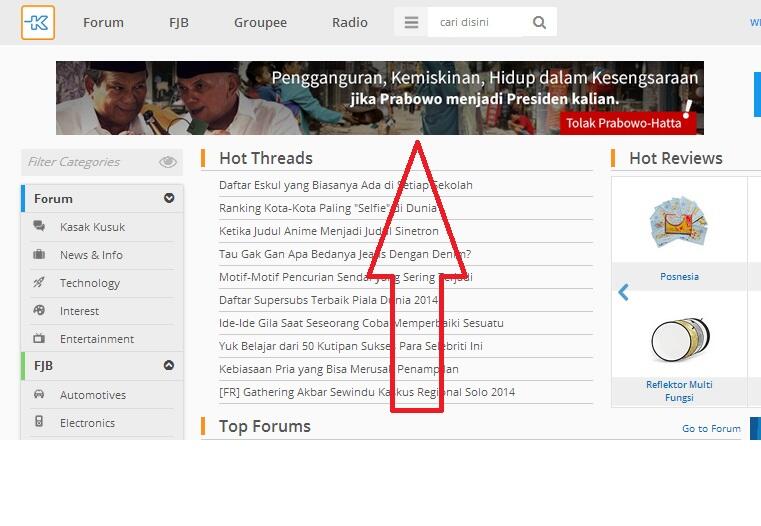
Task: Collapse the Forum category section
Action: [169, 198]
